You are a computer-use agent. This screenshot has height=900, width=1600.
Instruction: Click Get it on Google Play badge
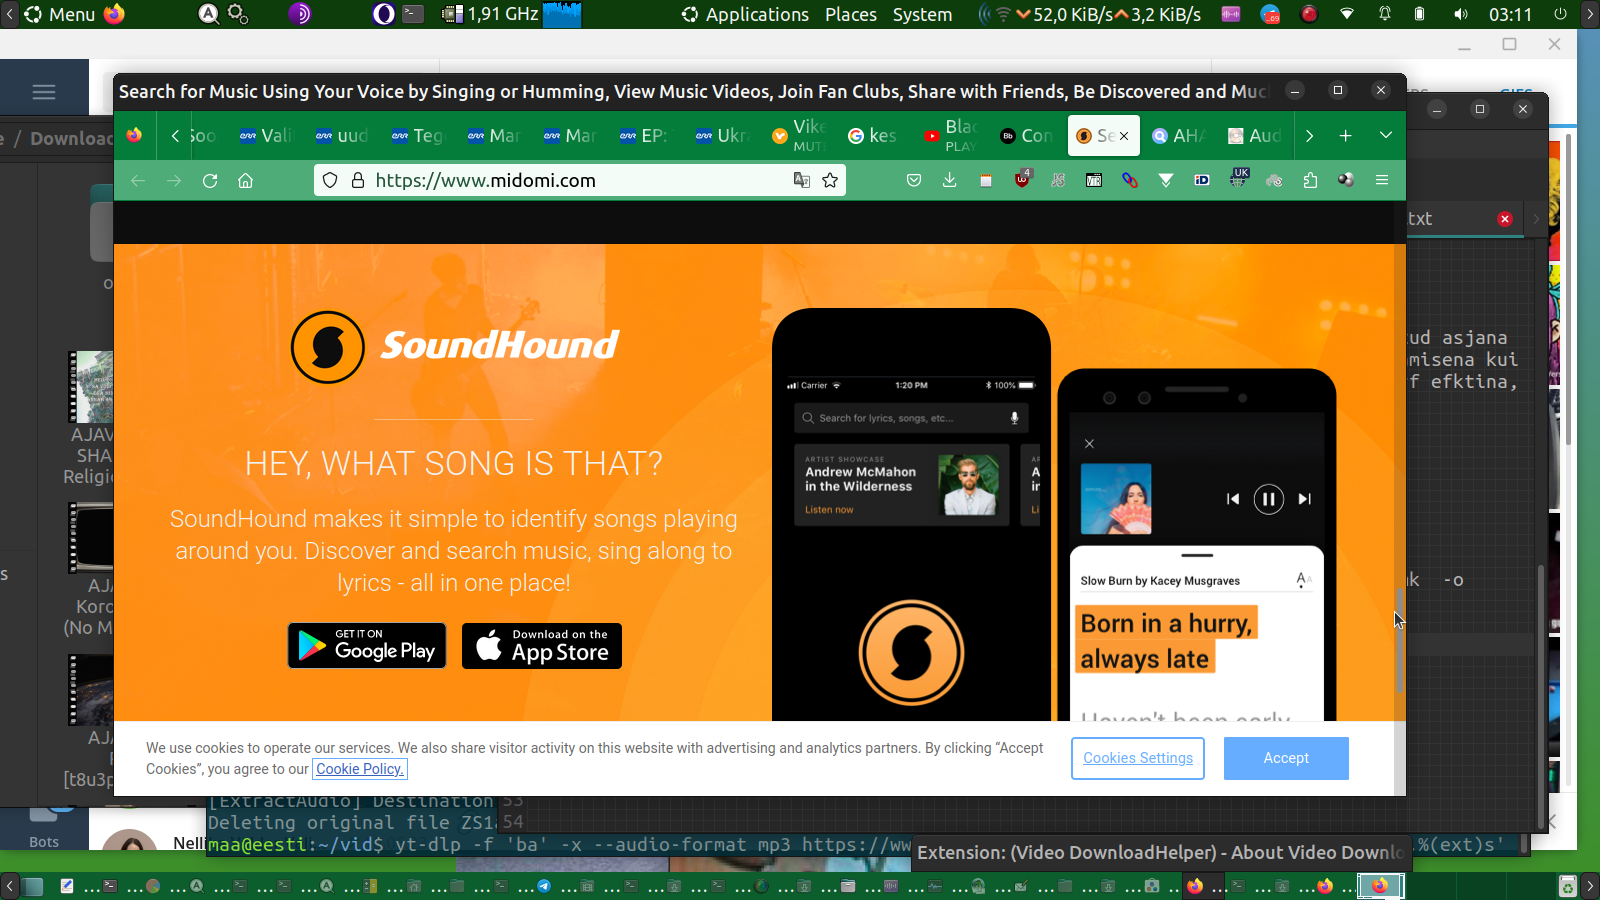[367, 646]
